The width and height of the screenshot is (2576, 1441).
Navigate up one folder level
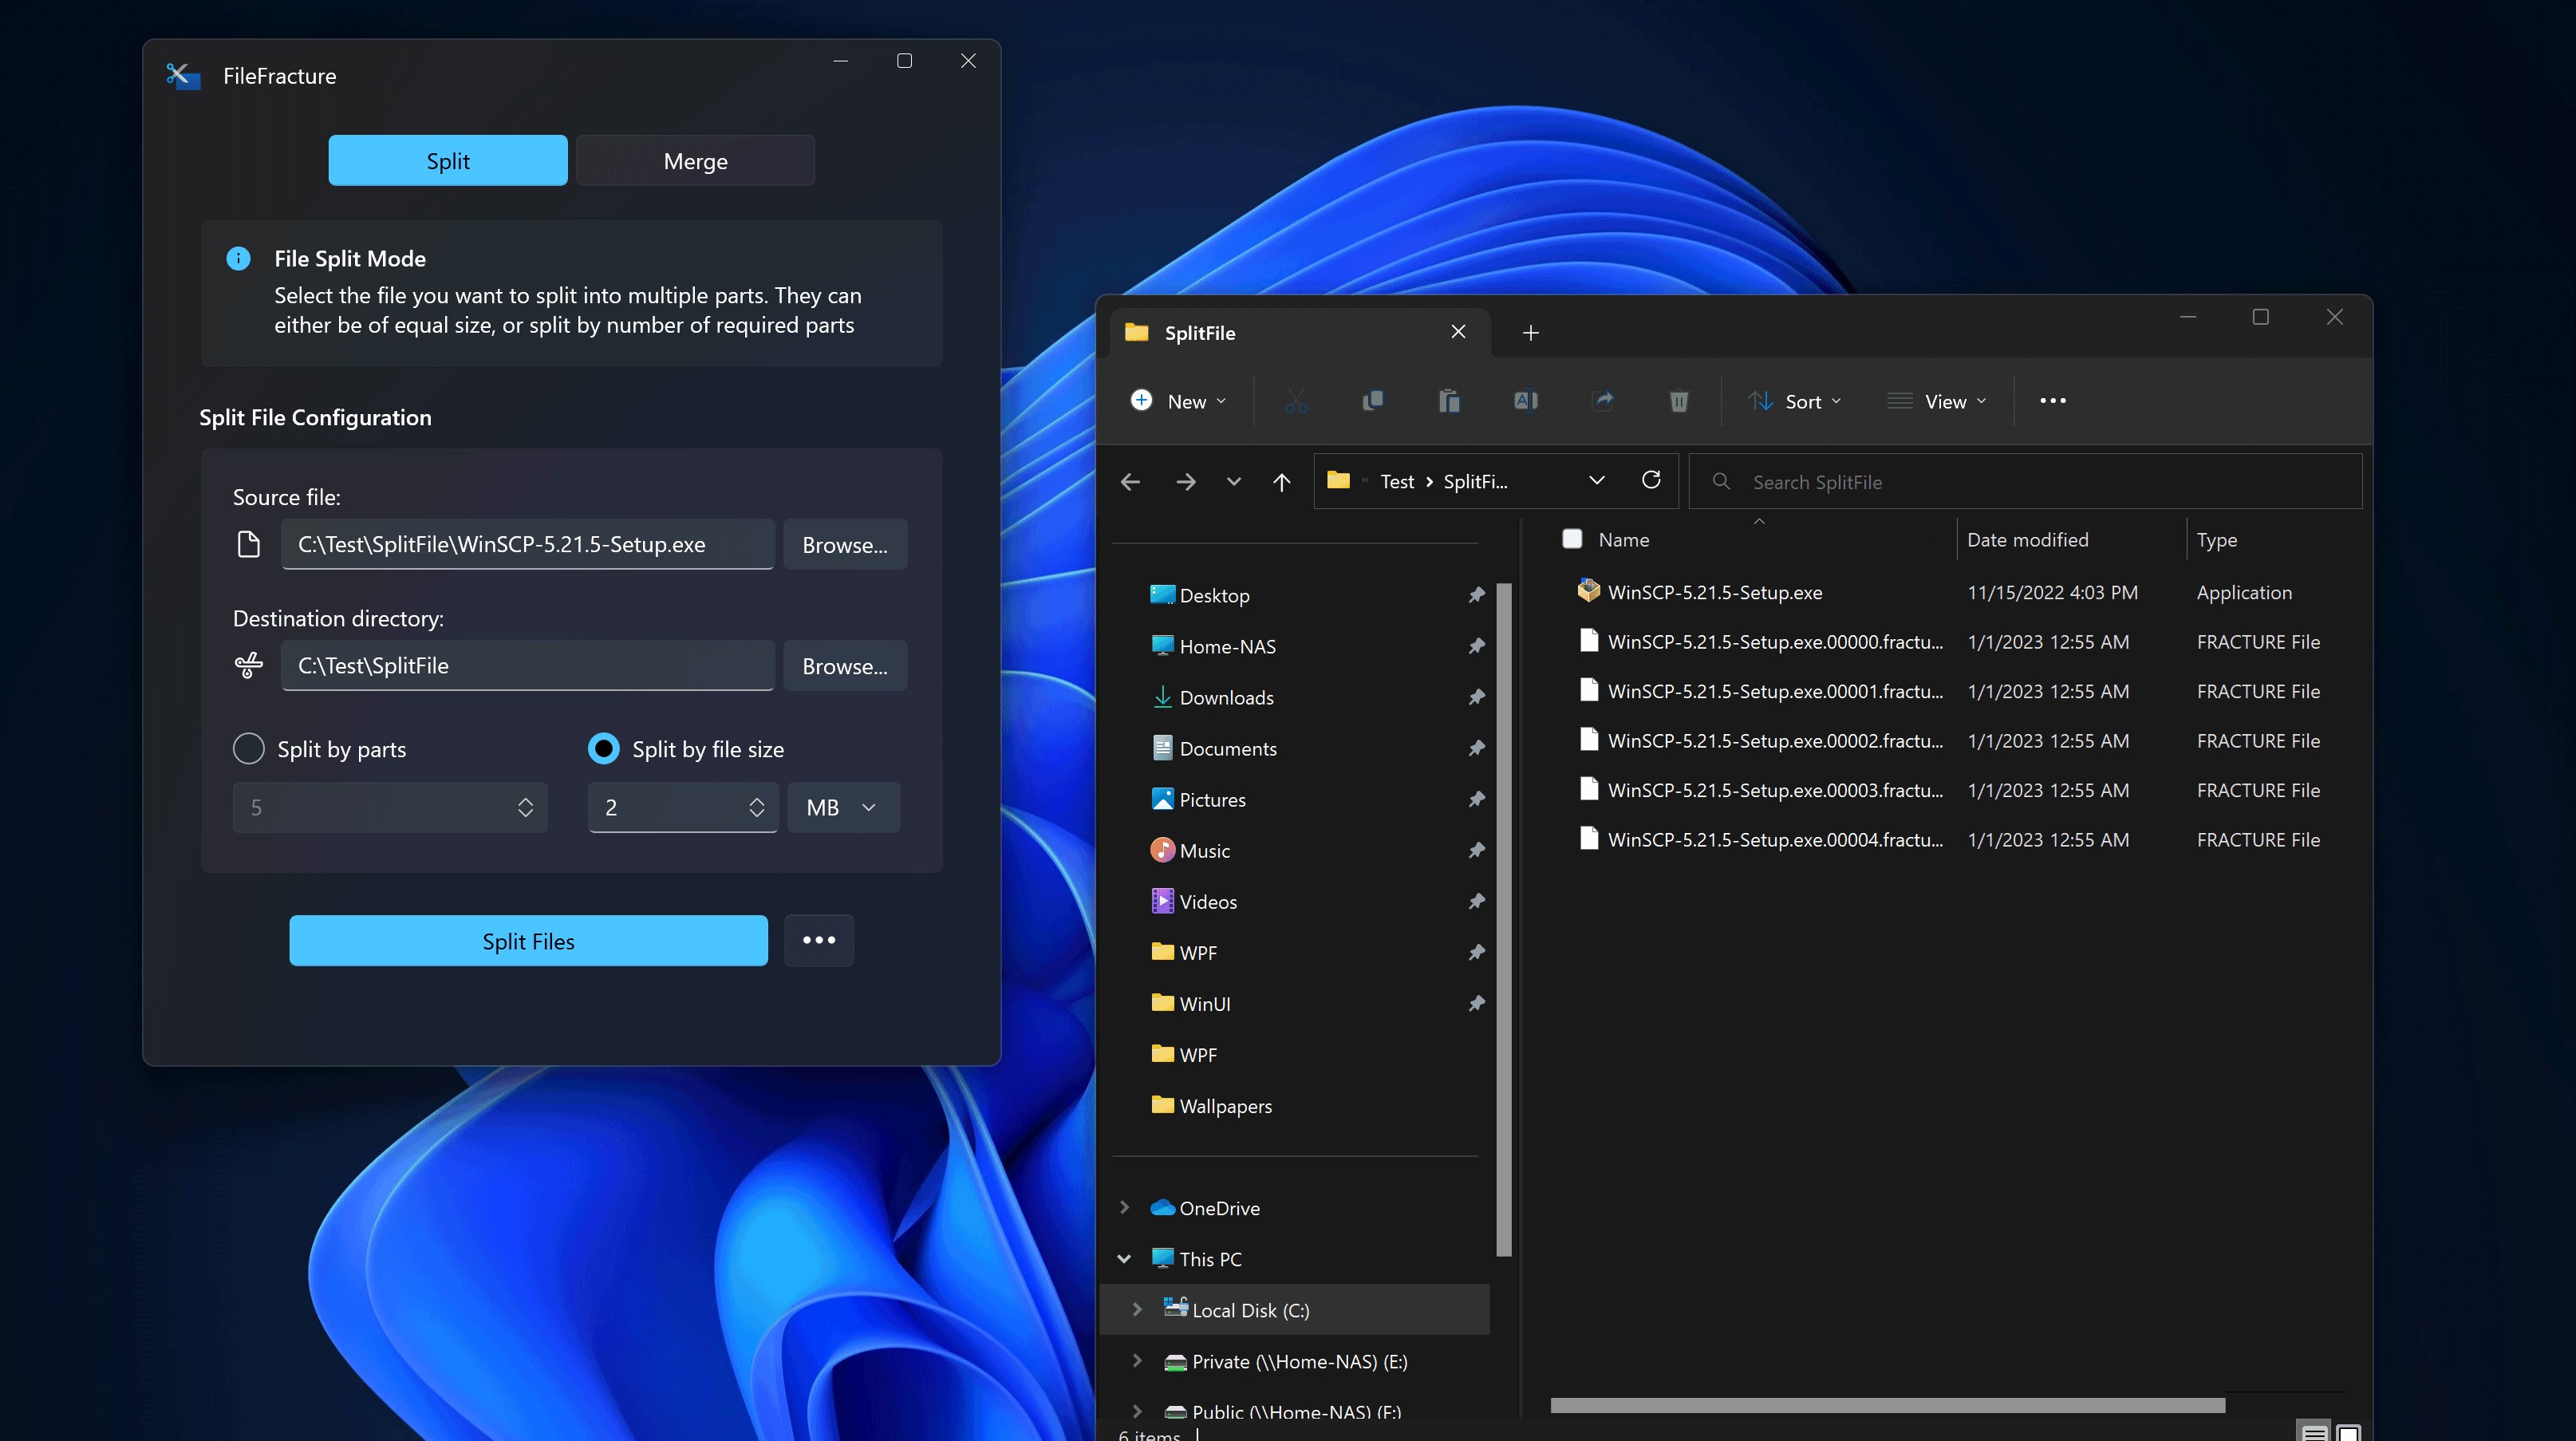tap(1282, 482)
